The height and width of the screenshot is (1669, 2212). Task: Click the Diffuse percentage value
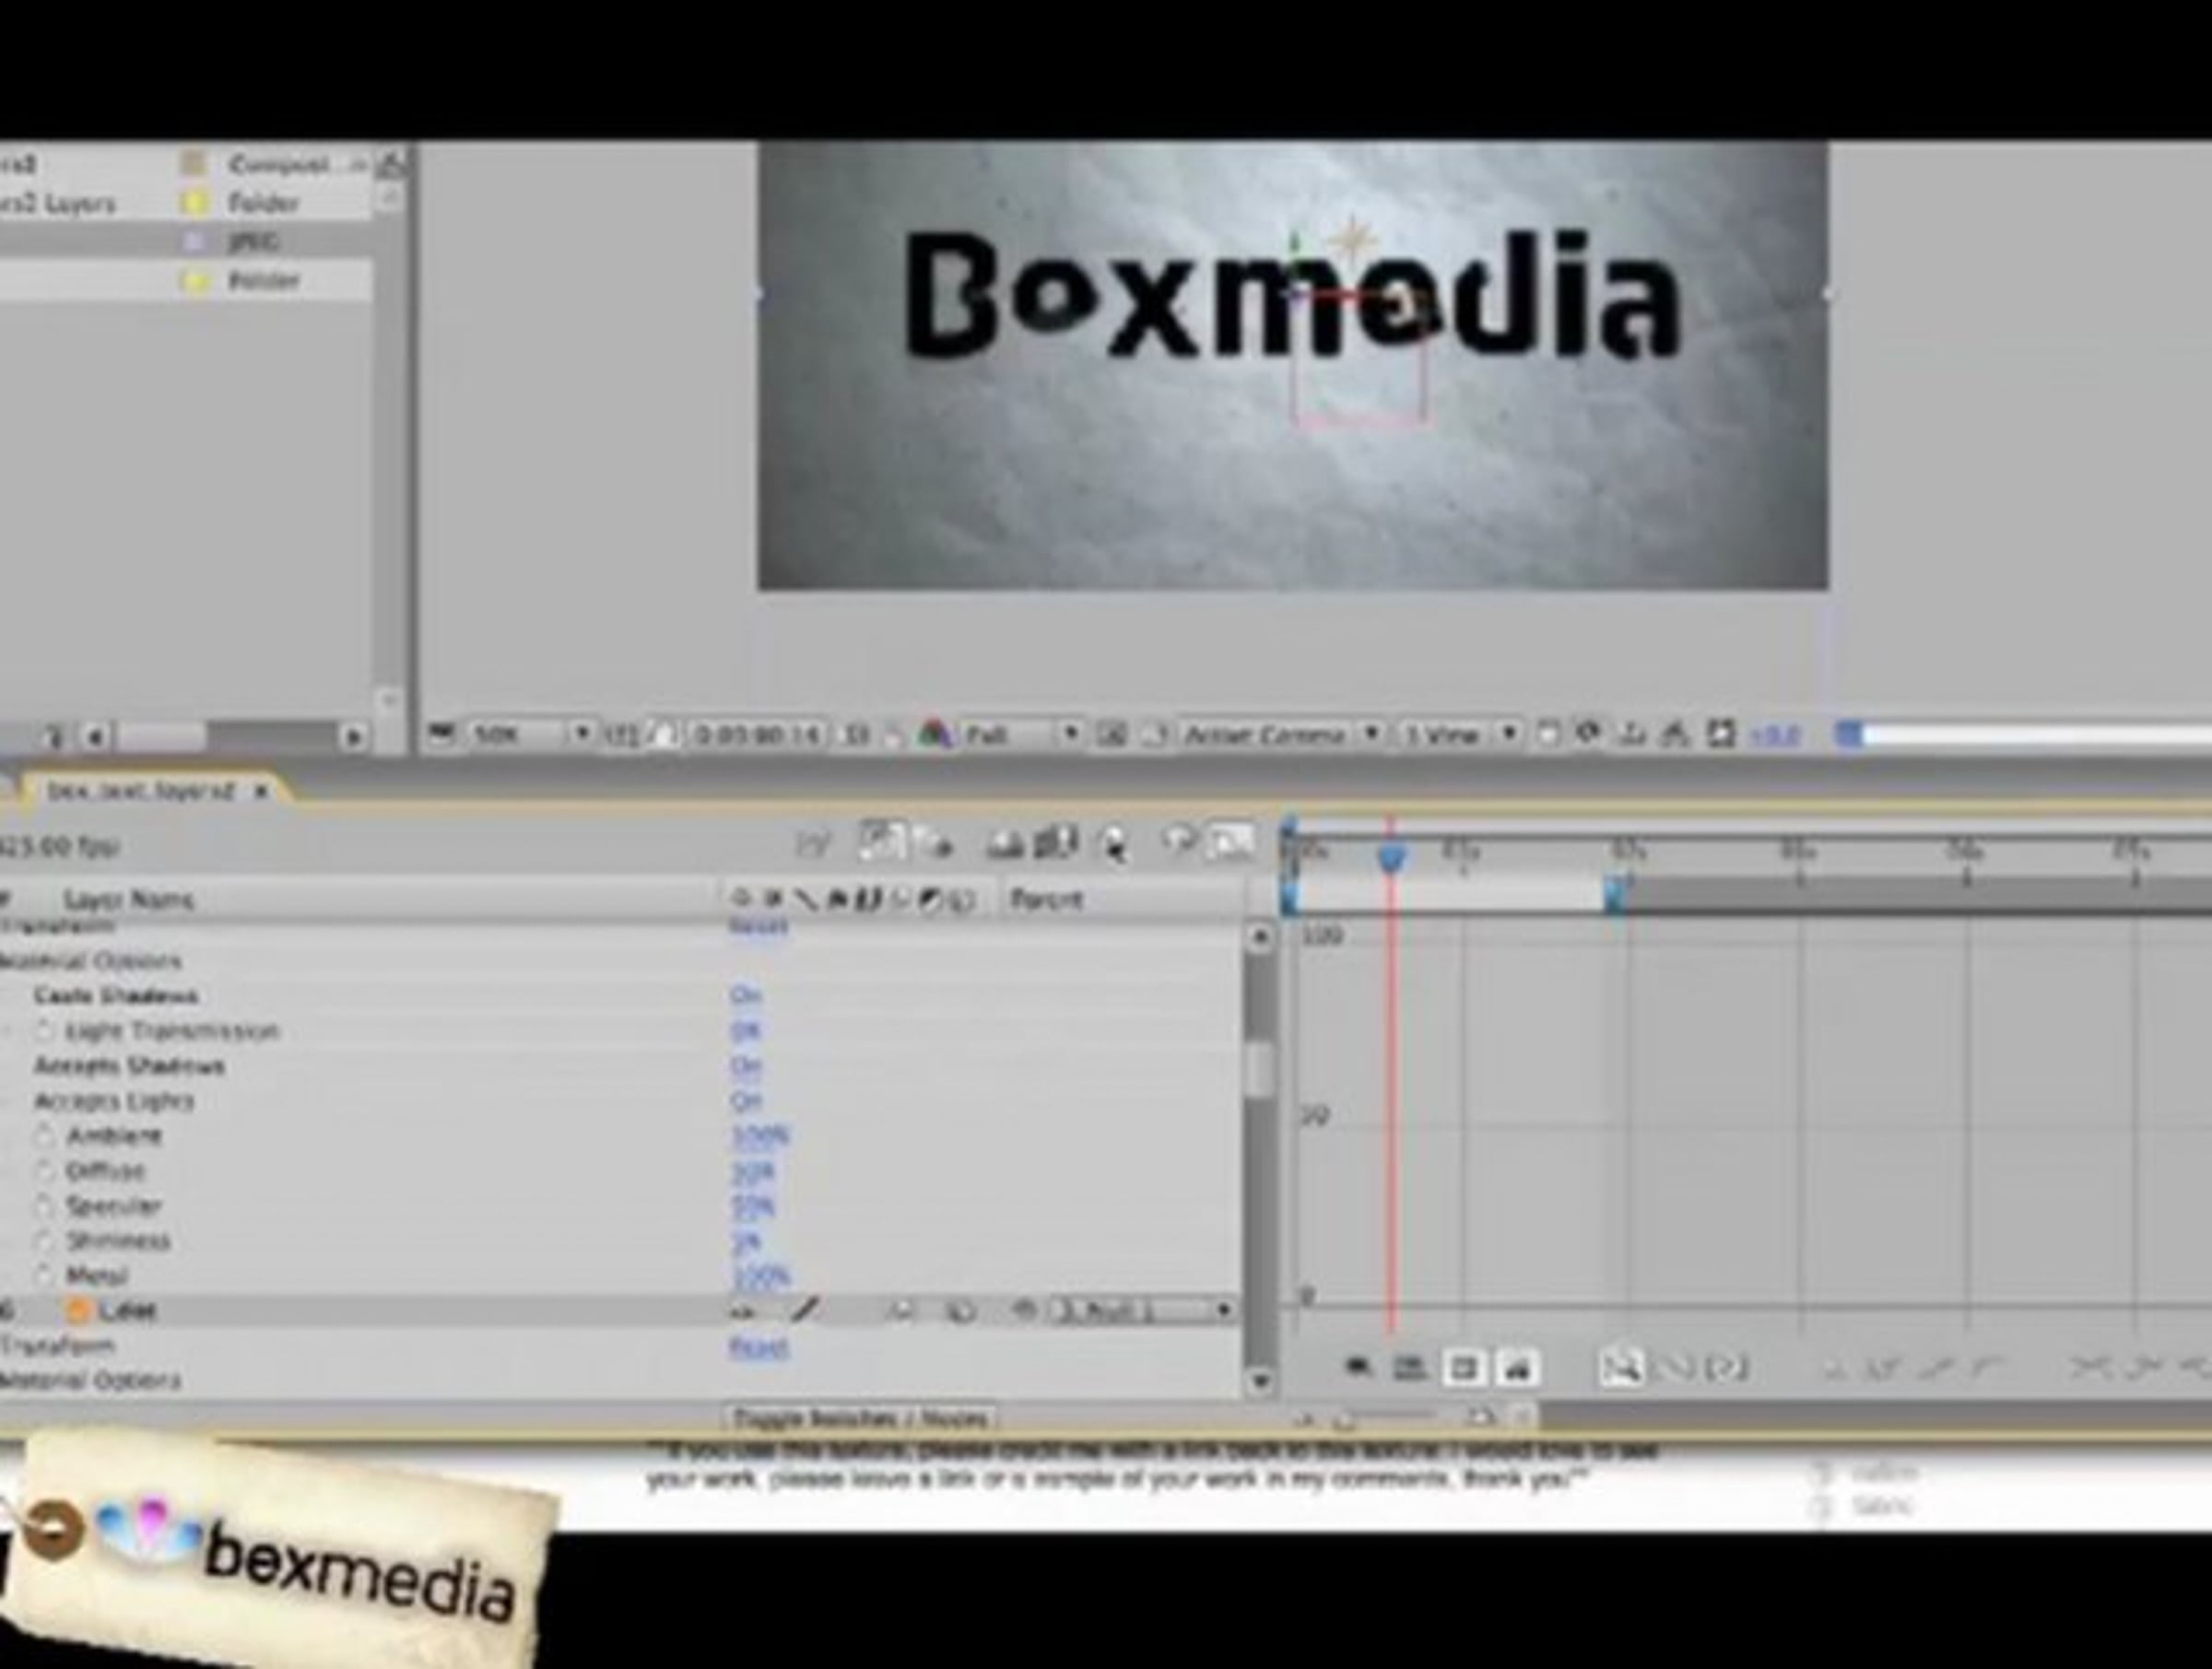(x=753, y=1170)
